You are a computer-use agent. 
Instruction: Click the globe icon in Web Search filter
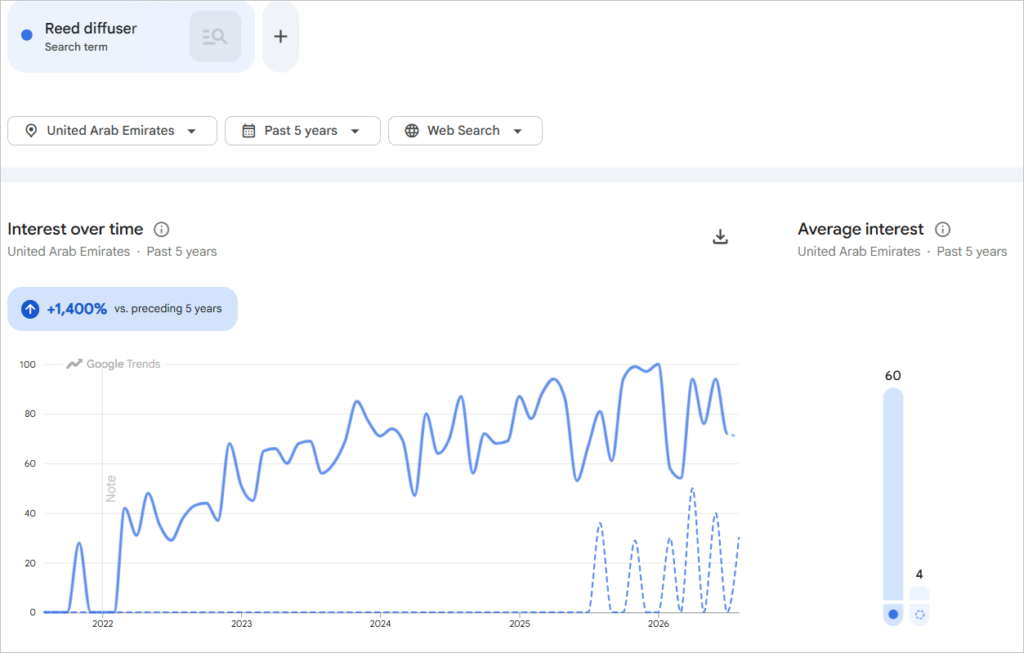[x=411, y=131]
